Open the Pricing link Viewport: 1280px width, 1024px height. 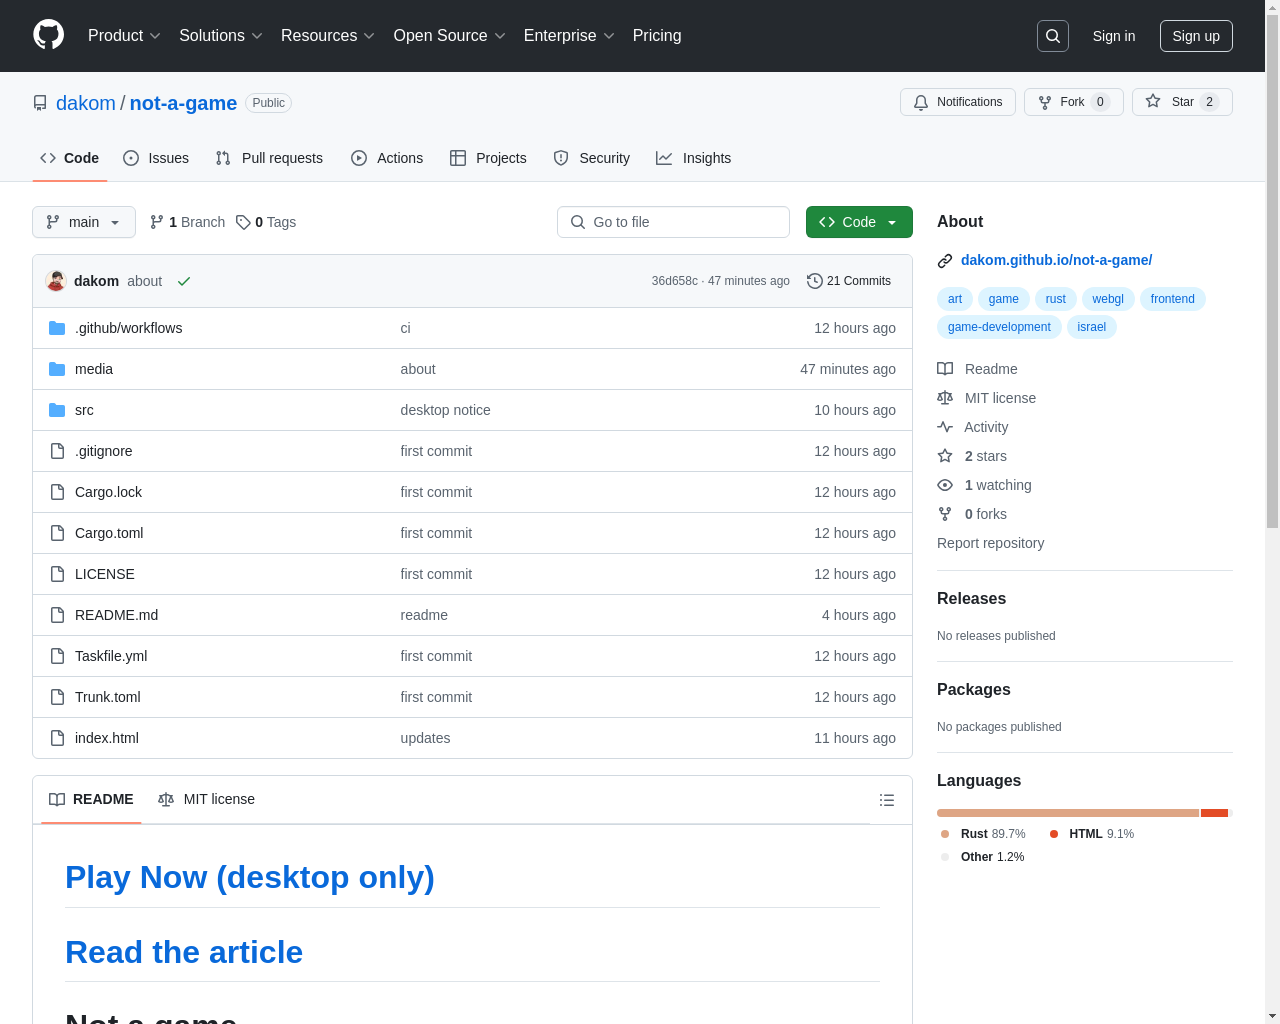click(657, 36)
